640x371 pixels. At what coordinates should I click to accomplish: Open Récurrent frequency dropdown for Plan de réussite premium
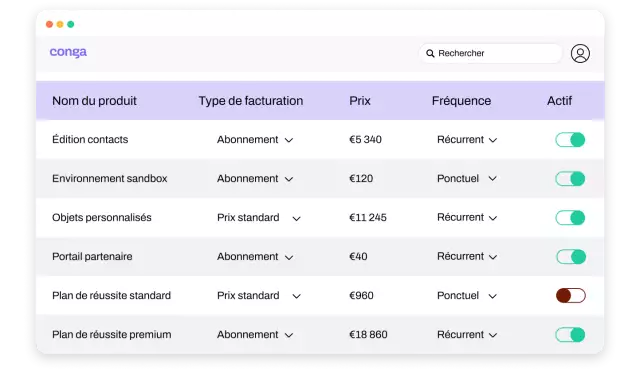[x=467, y=335]
